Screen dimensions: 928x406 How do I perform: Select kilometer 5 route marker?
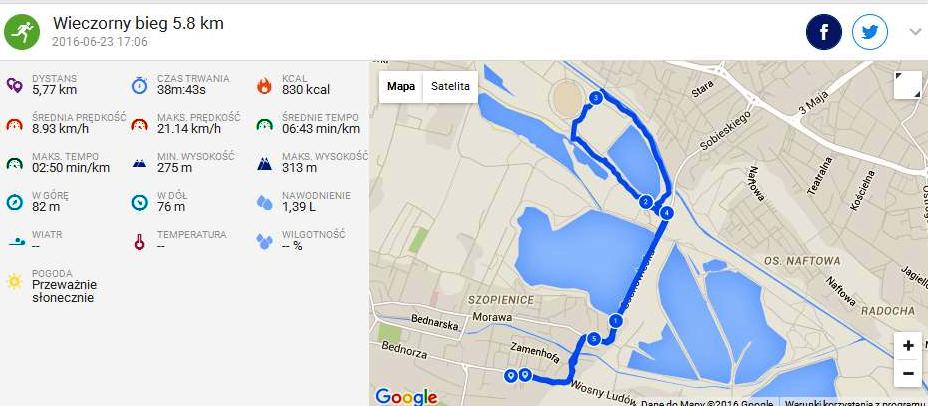coord(593,339)
